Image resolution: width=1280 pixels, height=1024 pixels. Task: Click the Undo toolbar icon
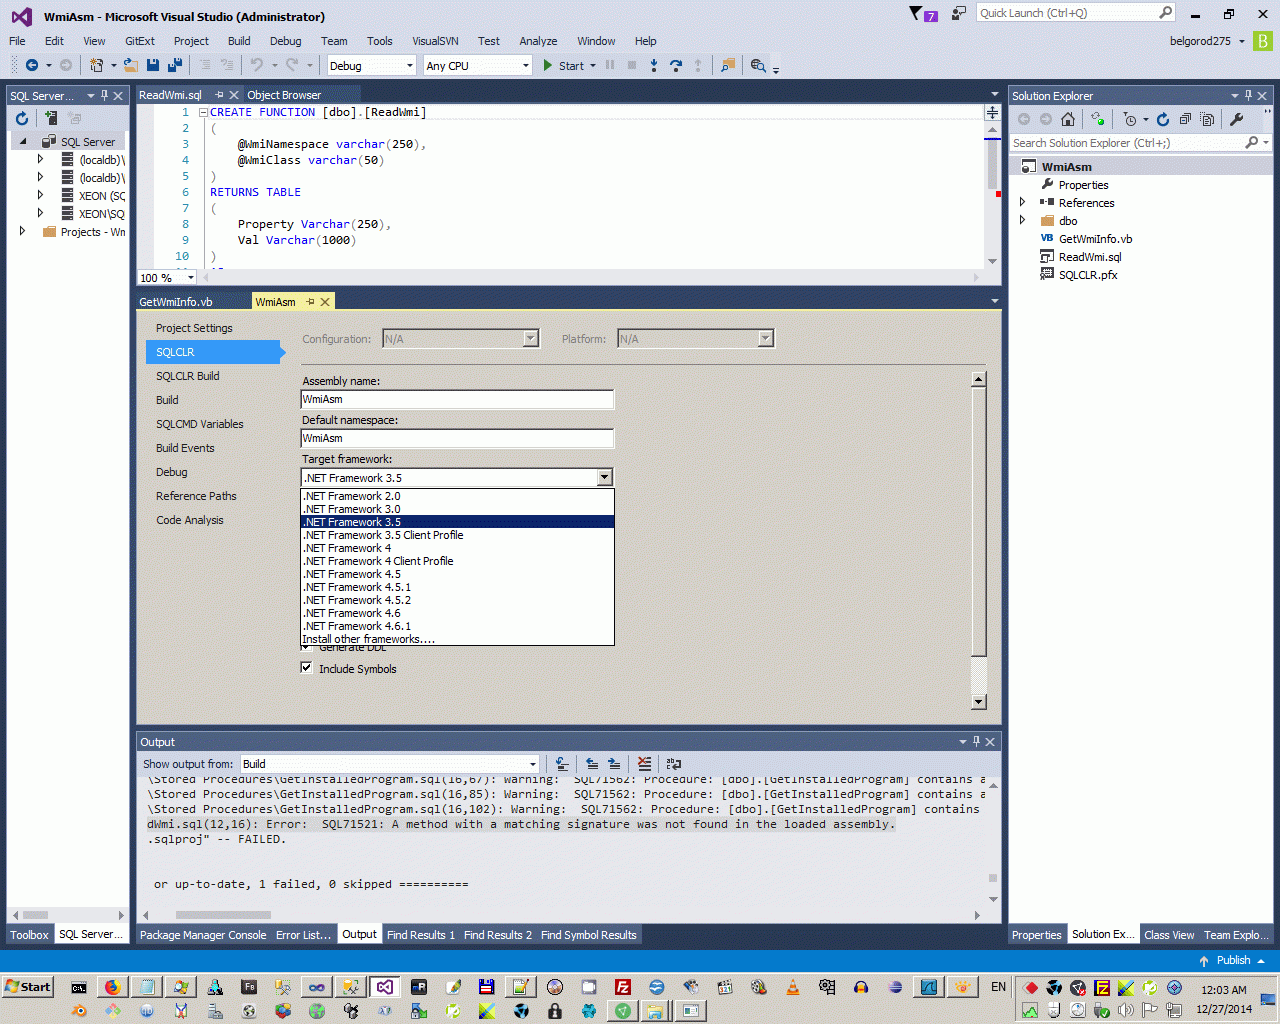pos(257,65)
